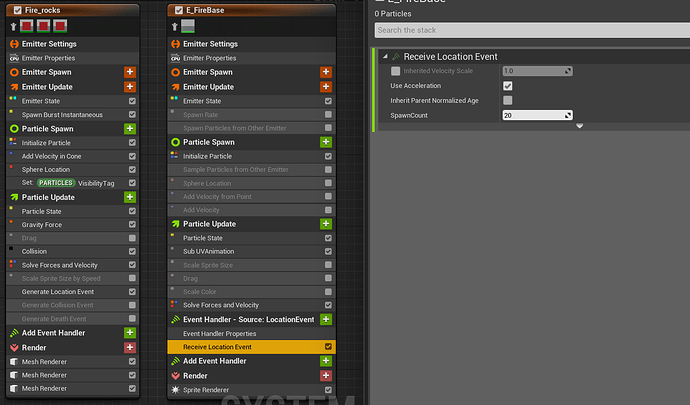Click the SpawnCount value field
Image resolution: width=690 pixels, height=405 pixels.
(x=537, y=115)
